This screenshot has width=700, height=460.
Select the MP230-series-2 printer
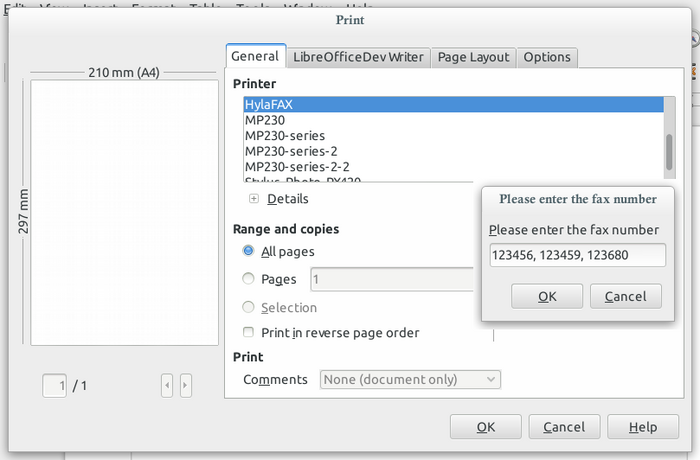pyautogui.click(x=291, y=151)
